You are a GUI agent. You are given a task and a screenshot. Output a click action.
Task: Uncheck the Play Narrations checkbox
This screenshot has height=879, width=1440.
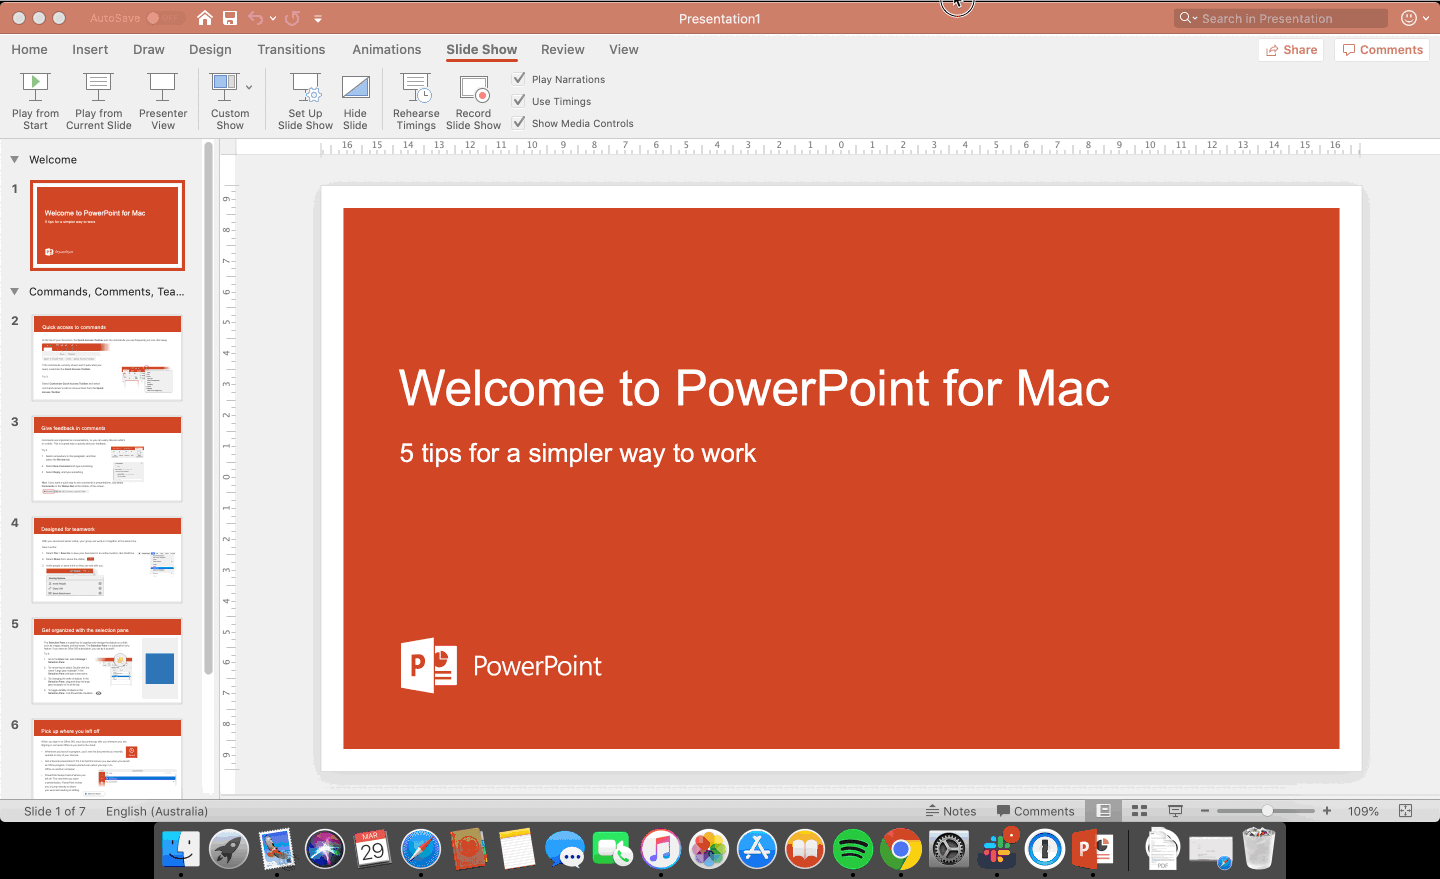point(519,79)
